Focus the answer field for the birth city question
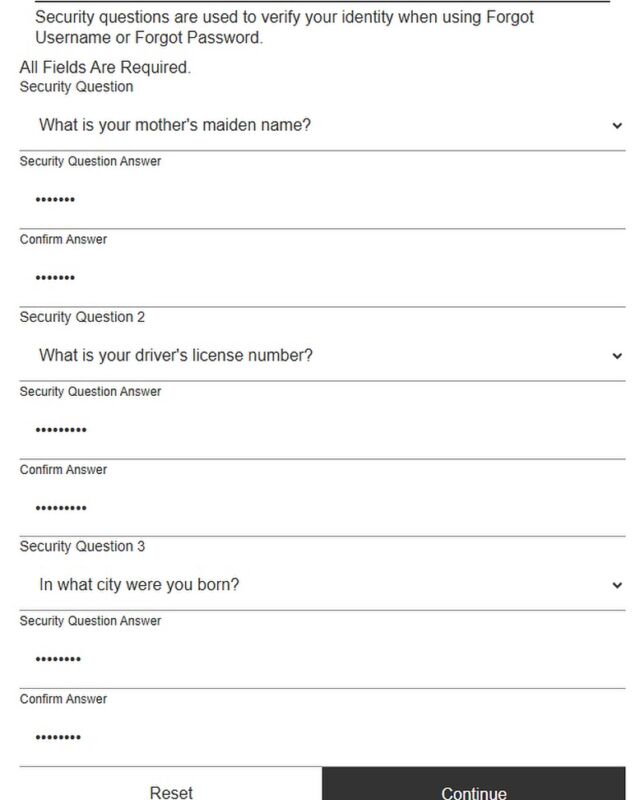The image size is (640, 800). tap(320, 659)
